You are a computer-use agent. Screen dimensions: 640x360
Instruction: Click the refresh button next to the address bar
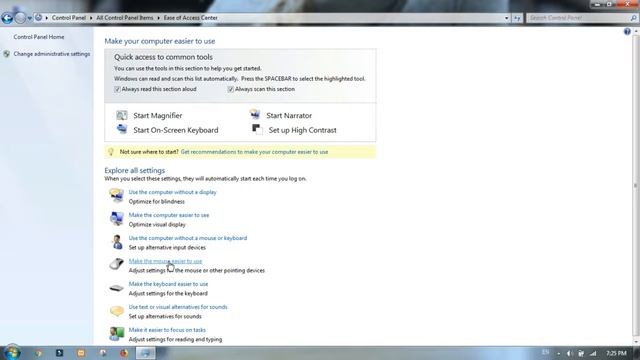[x=517, y=18]
